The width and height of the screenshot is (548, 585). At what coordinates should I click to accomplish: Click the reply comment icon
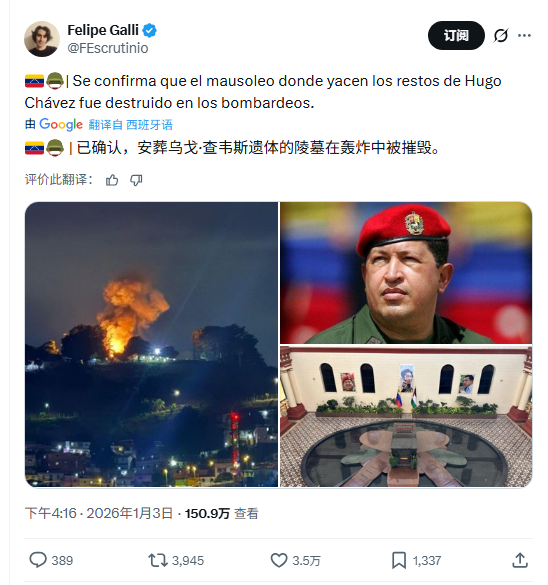point(38,560)
